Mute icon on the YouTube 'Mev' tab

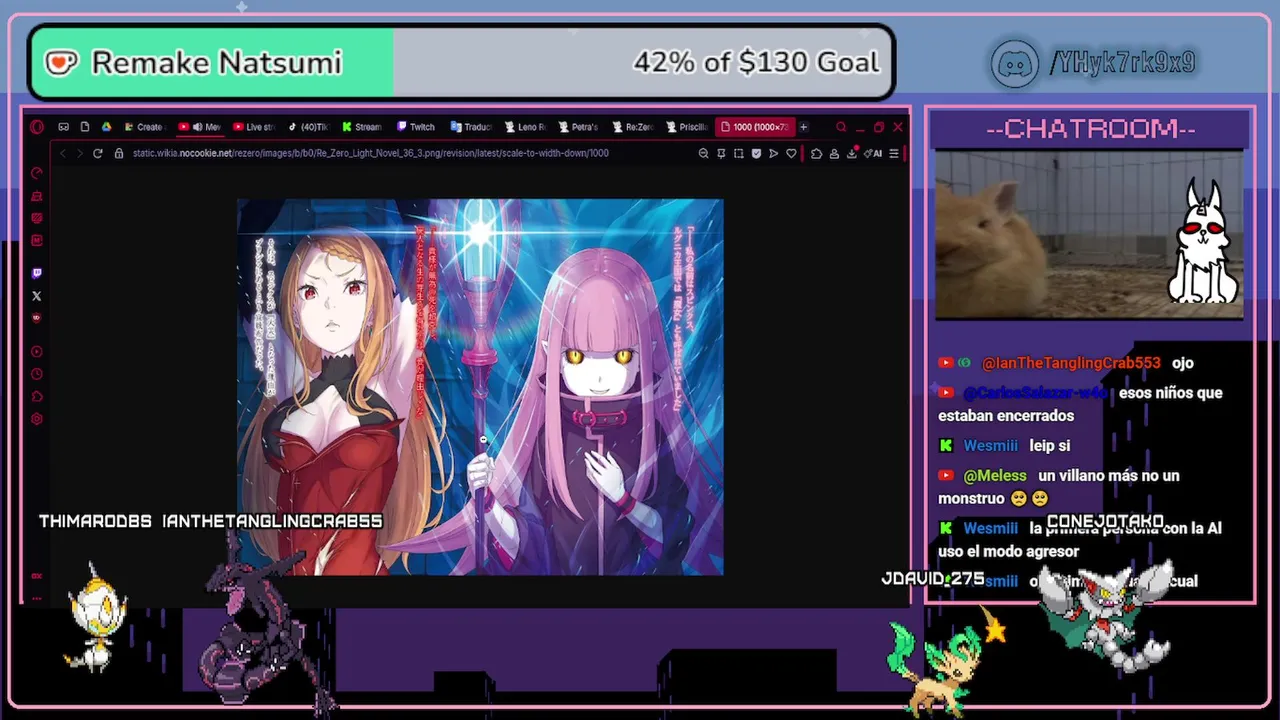pyautogui.click(x=197, y=127)
